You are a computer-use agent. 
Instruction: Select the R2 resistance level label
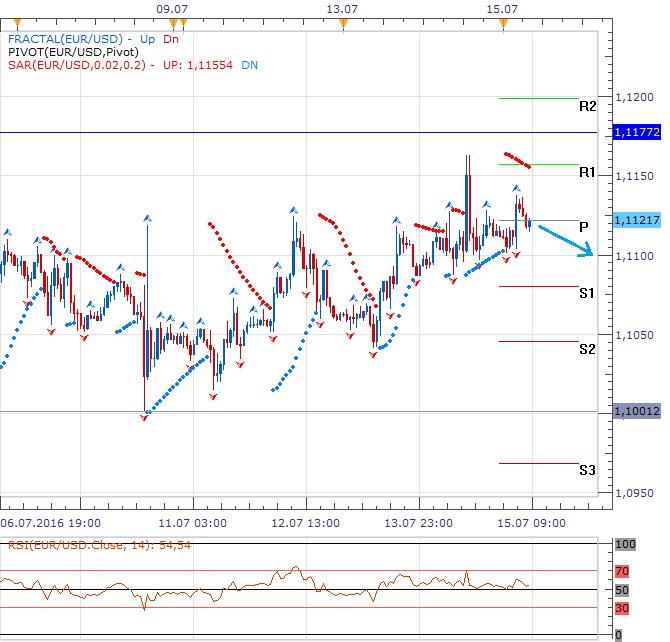click(x=587, y=106)
